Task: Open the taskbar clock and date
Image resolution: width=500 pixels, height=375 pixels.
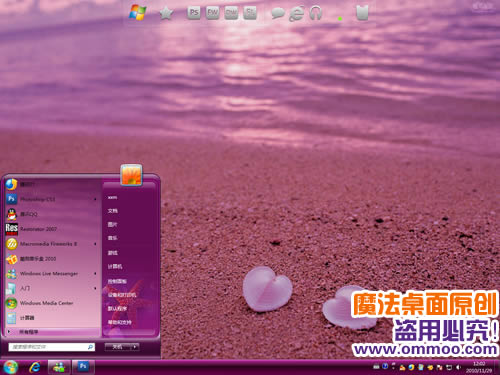Action: click(x=479, y=367)
